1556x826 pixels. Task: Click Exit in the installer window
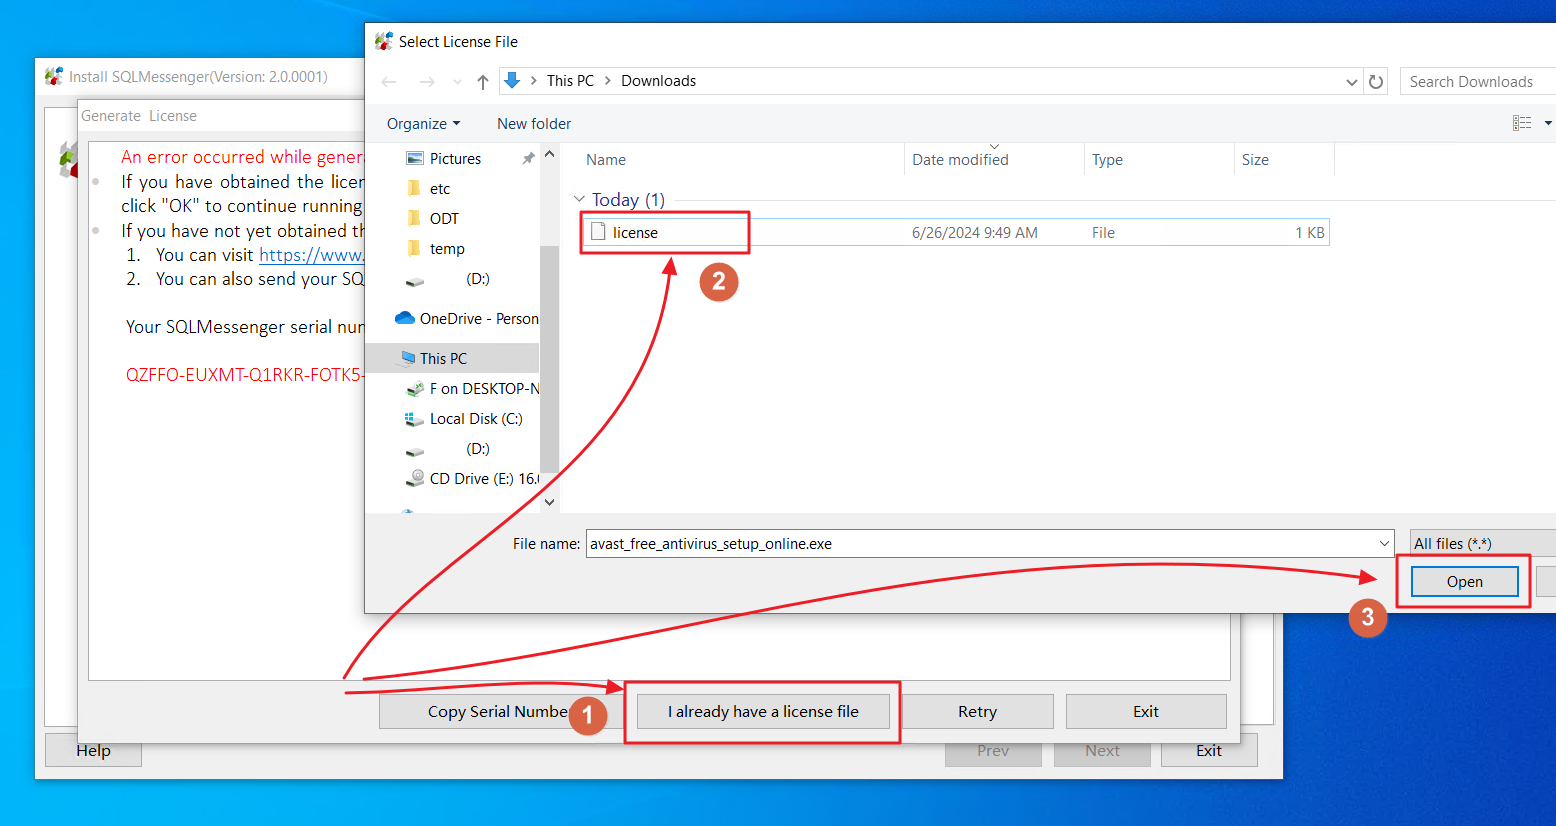pos(1209,751)
